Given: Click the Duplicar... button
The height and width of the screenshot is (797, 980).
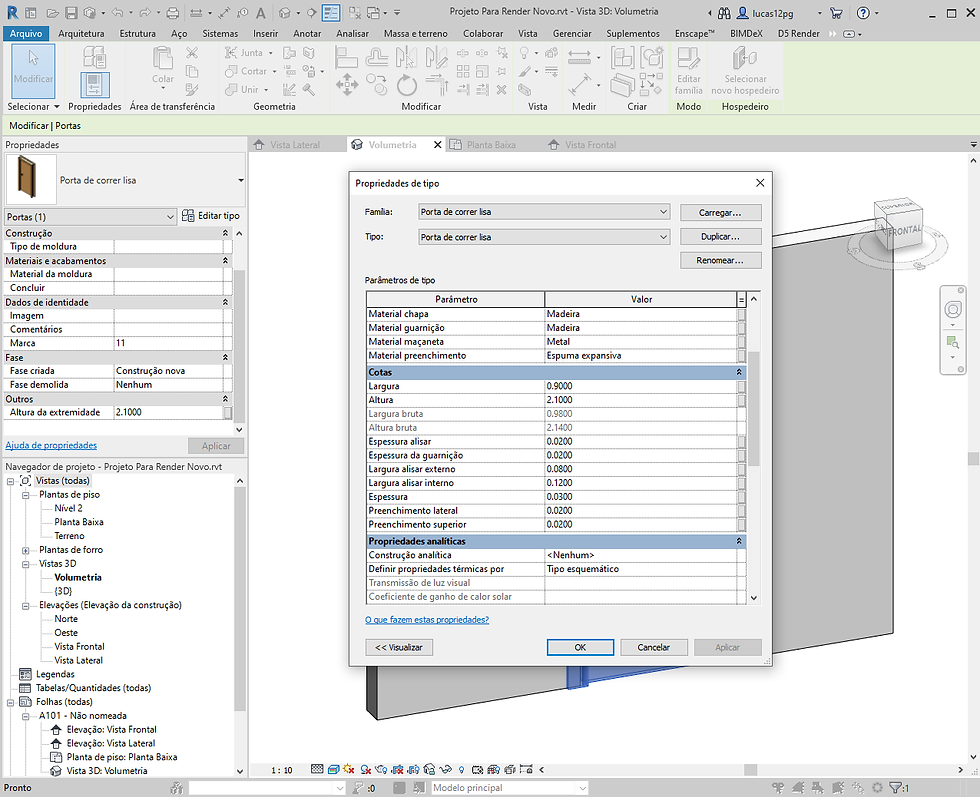Looking at the screenshot, I should [x=720, y=236].
